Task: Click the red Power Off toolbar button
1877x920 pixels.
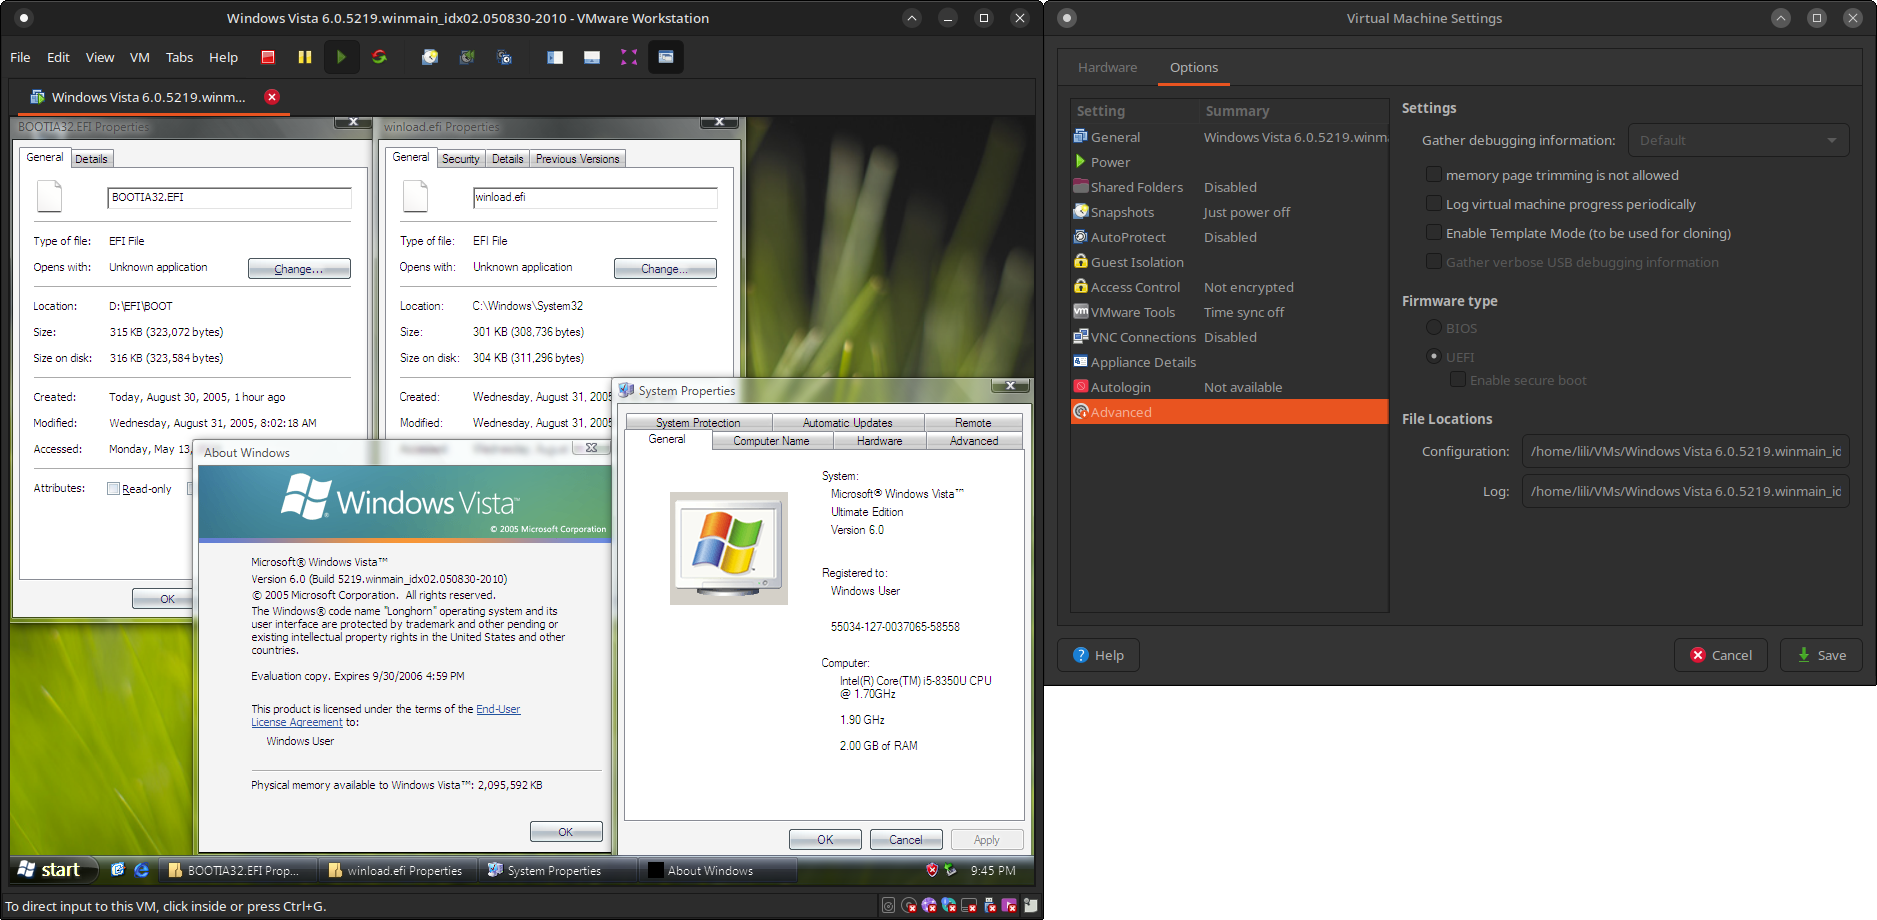Action: pos(268,57)
